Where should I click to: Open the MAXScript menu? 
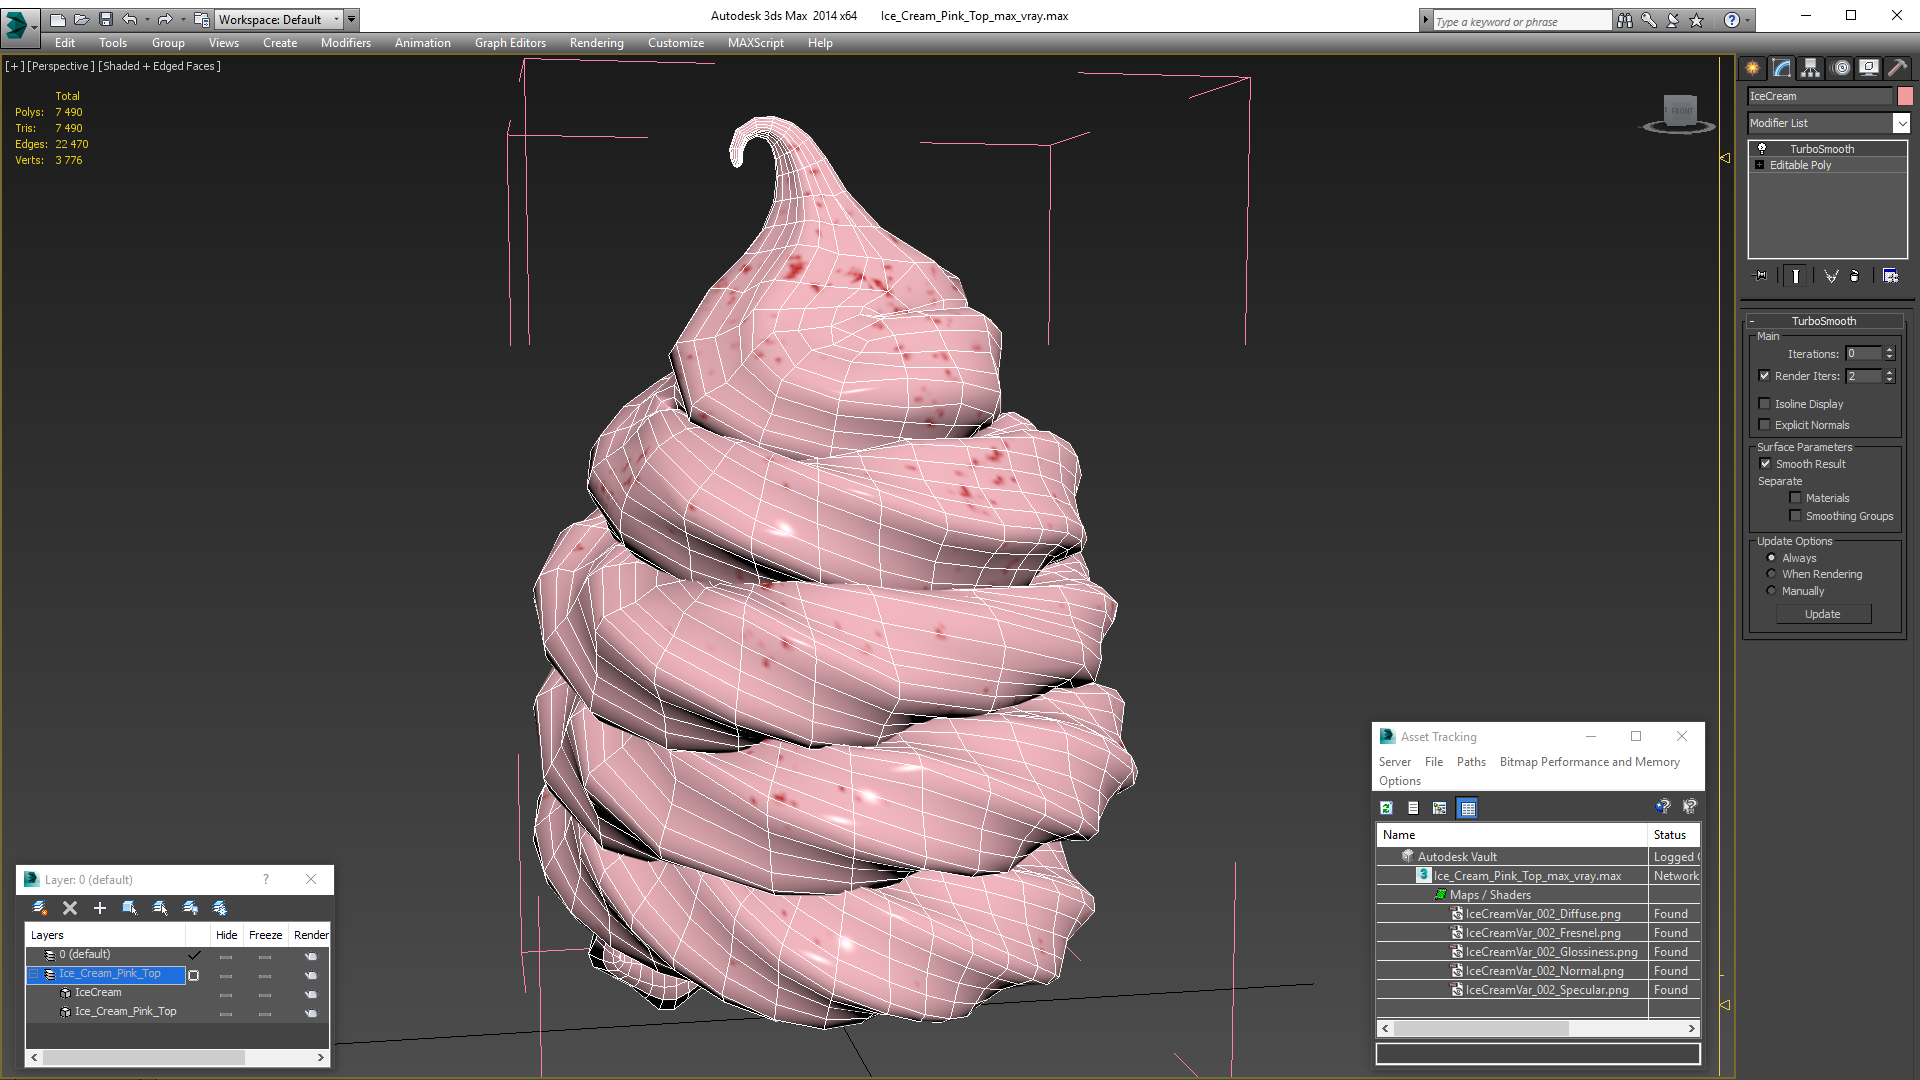755,43
